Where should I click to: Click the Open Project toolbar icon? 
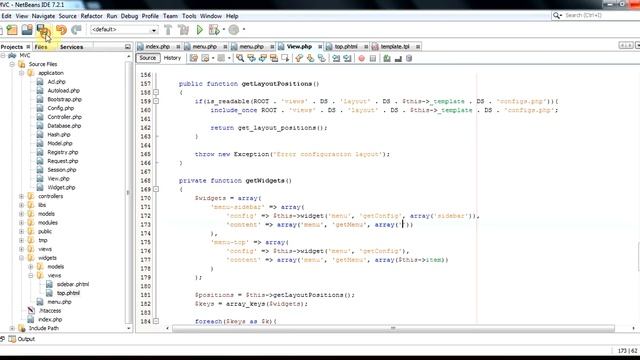click(x=27, y=30)
